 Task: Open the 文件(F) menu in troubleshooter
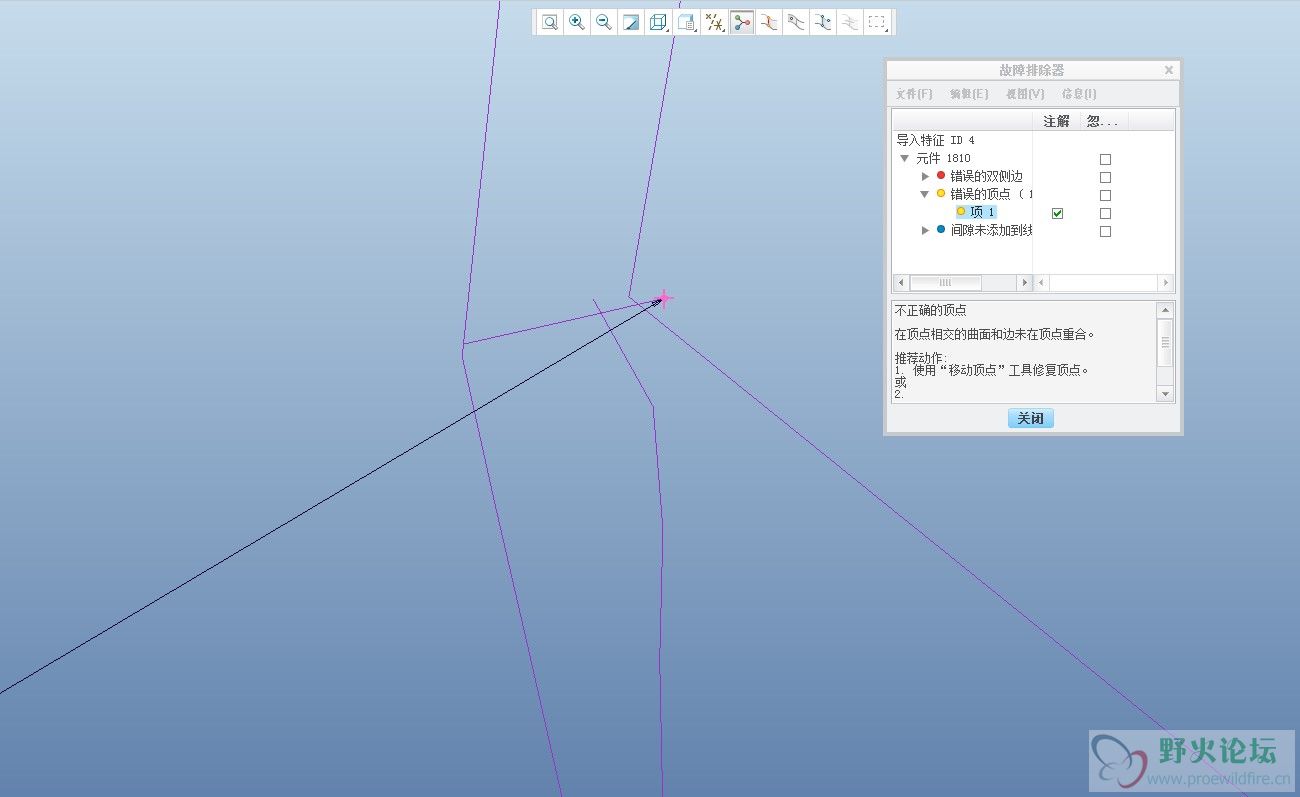click(x=913, y=94)
